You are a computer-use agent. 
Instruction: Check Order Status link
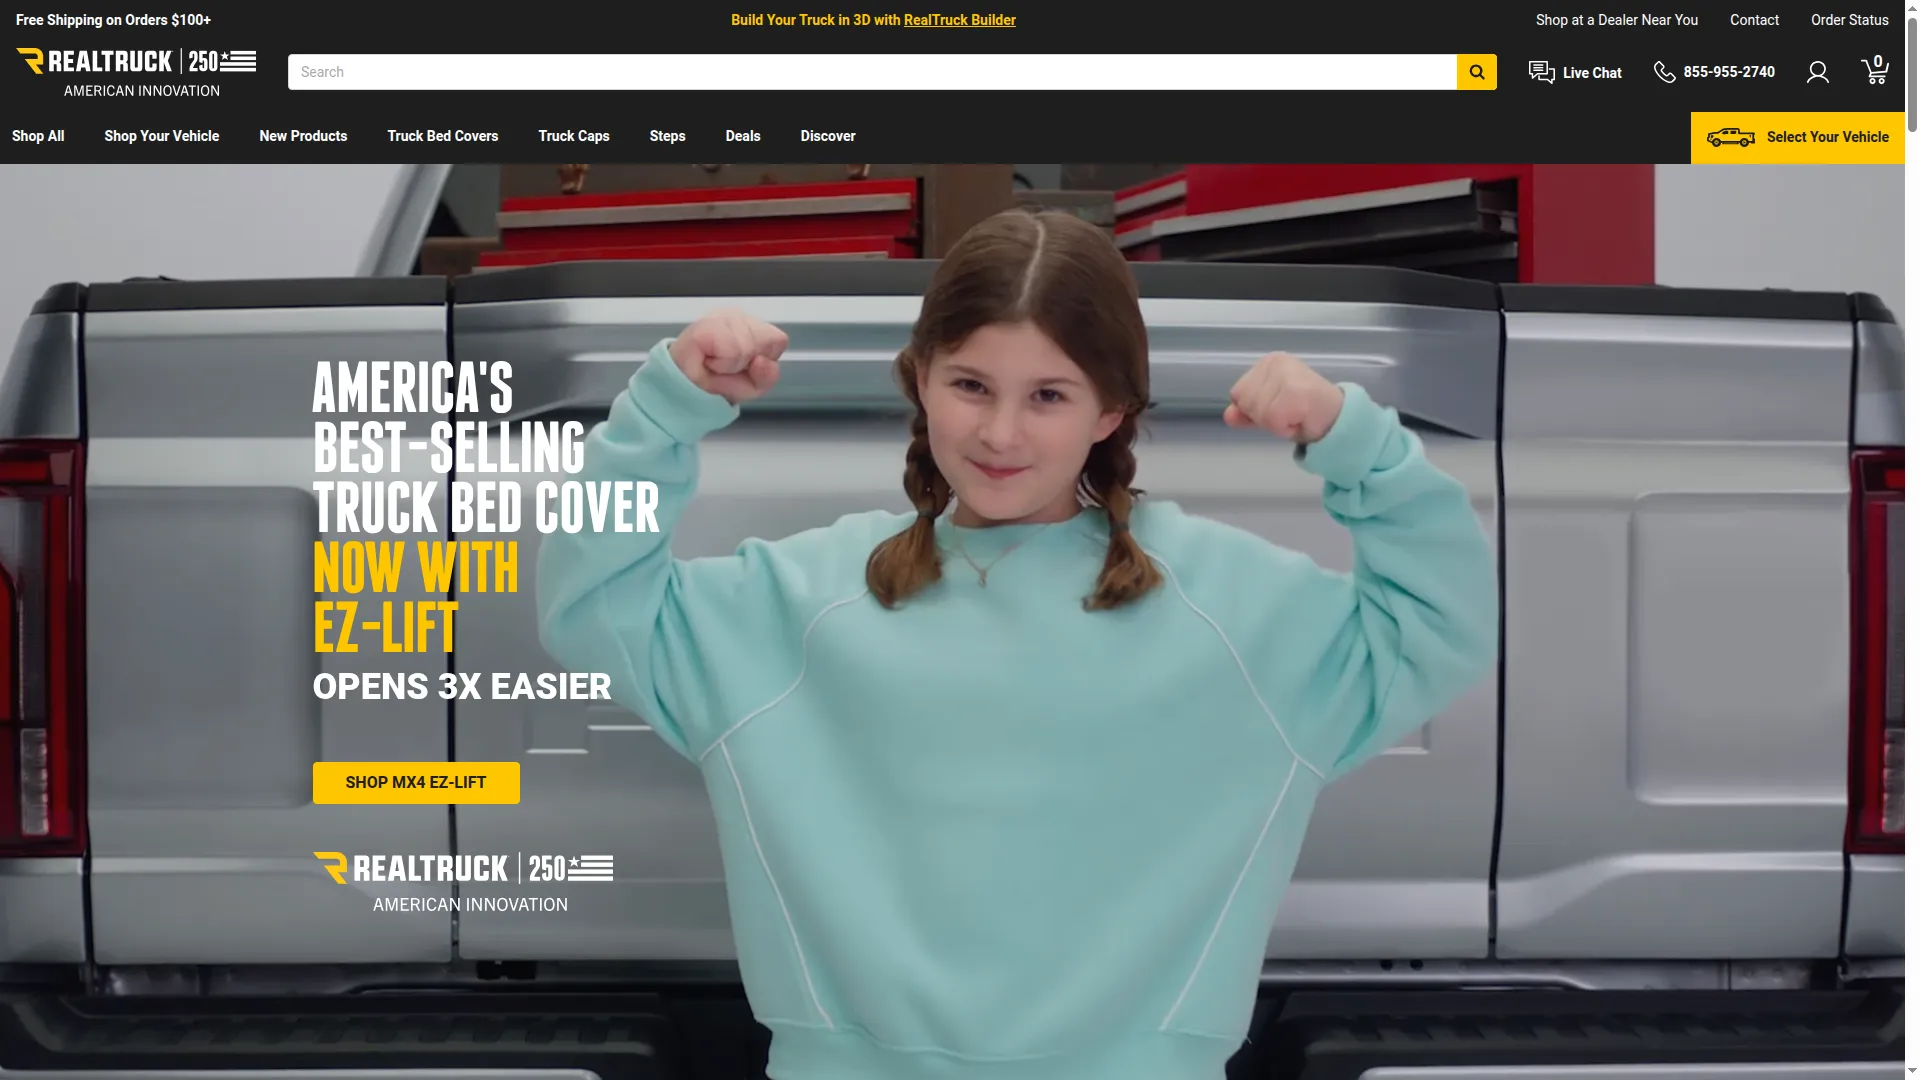(x=1850, y=20)
